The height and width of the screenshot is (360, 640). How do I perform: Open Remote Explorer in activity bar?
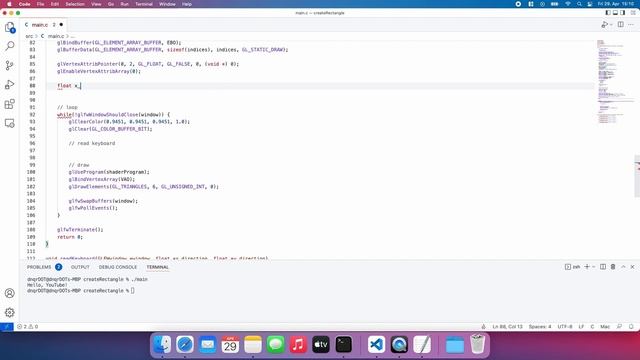pyautogui.click(x=10, y=123)
